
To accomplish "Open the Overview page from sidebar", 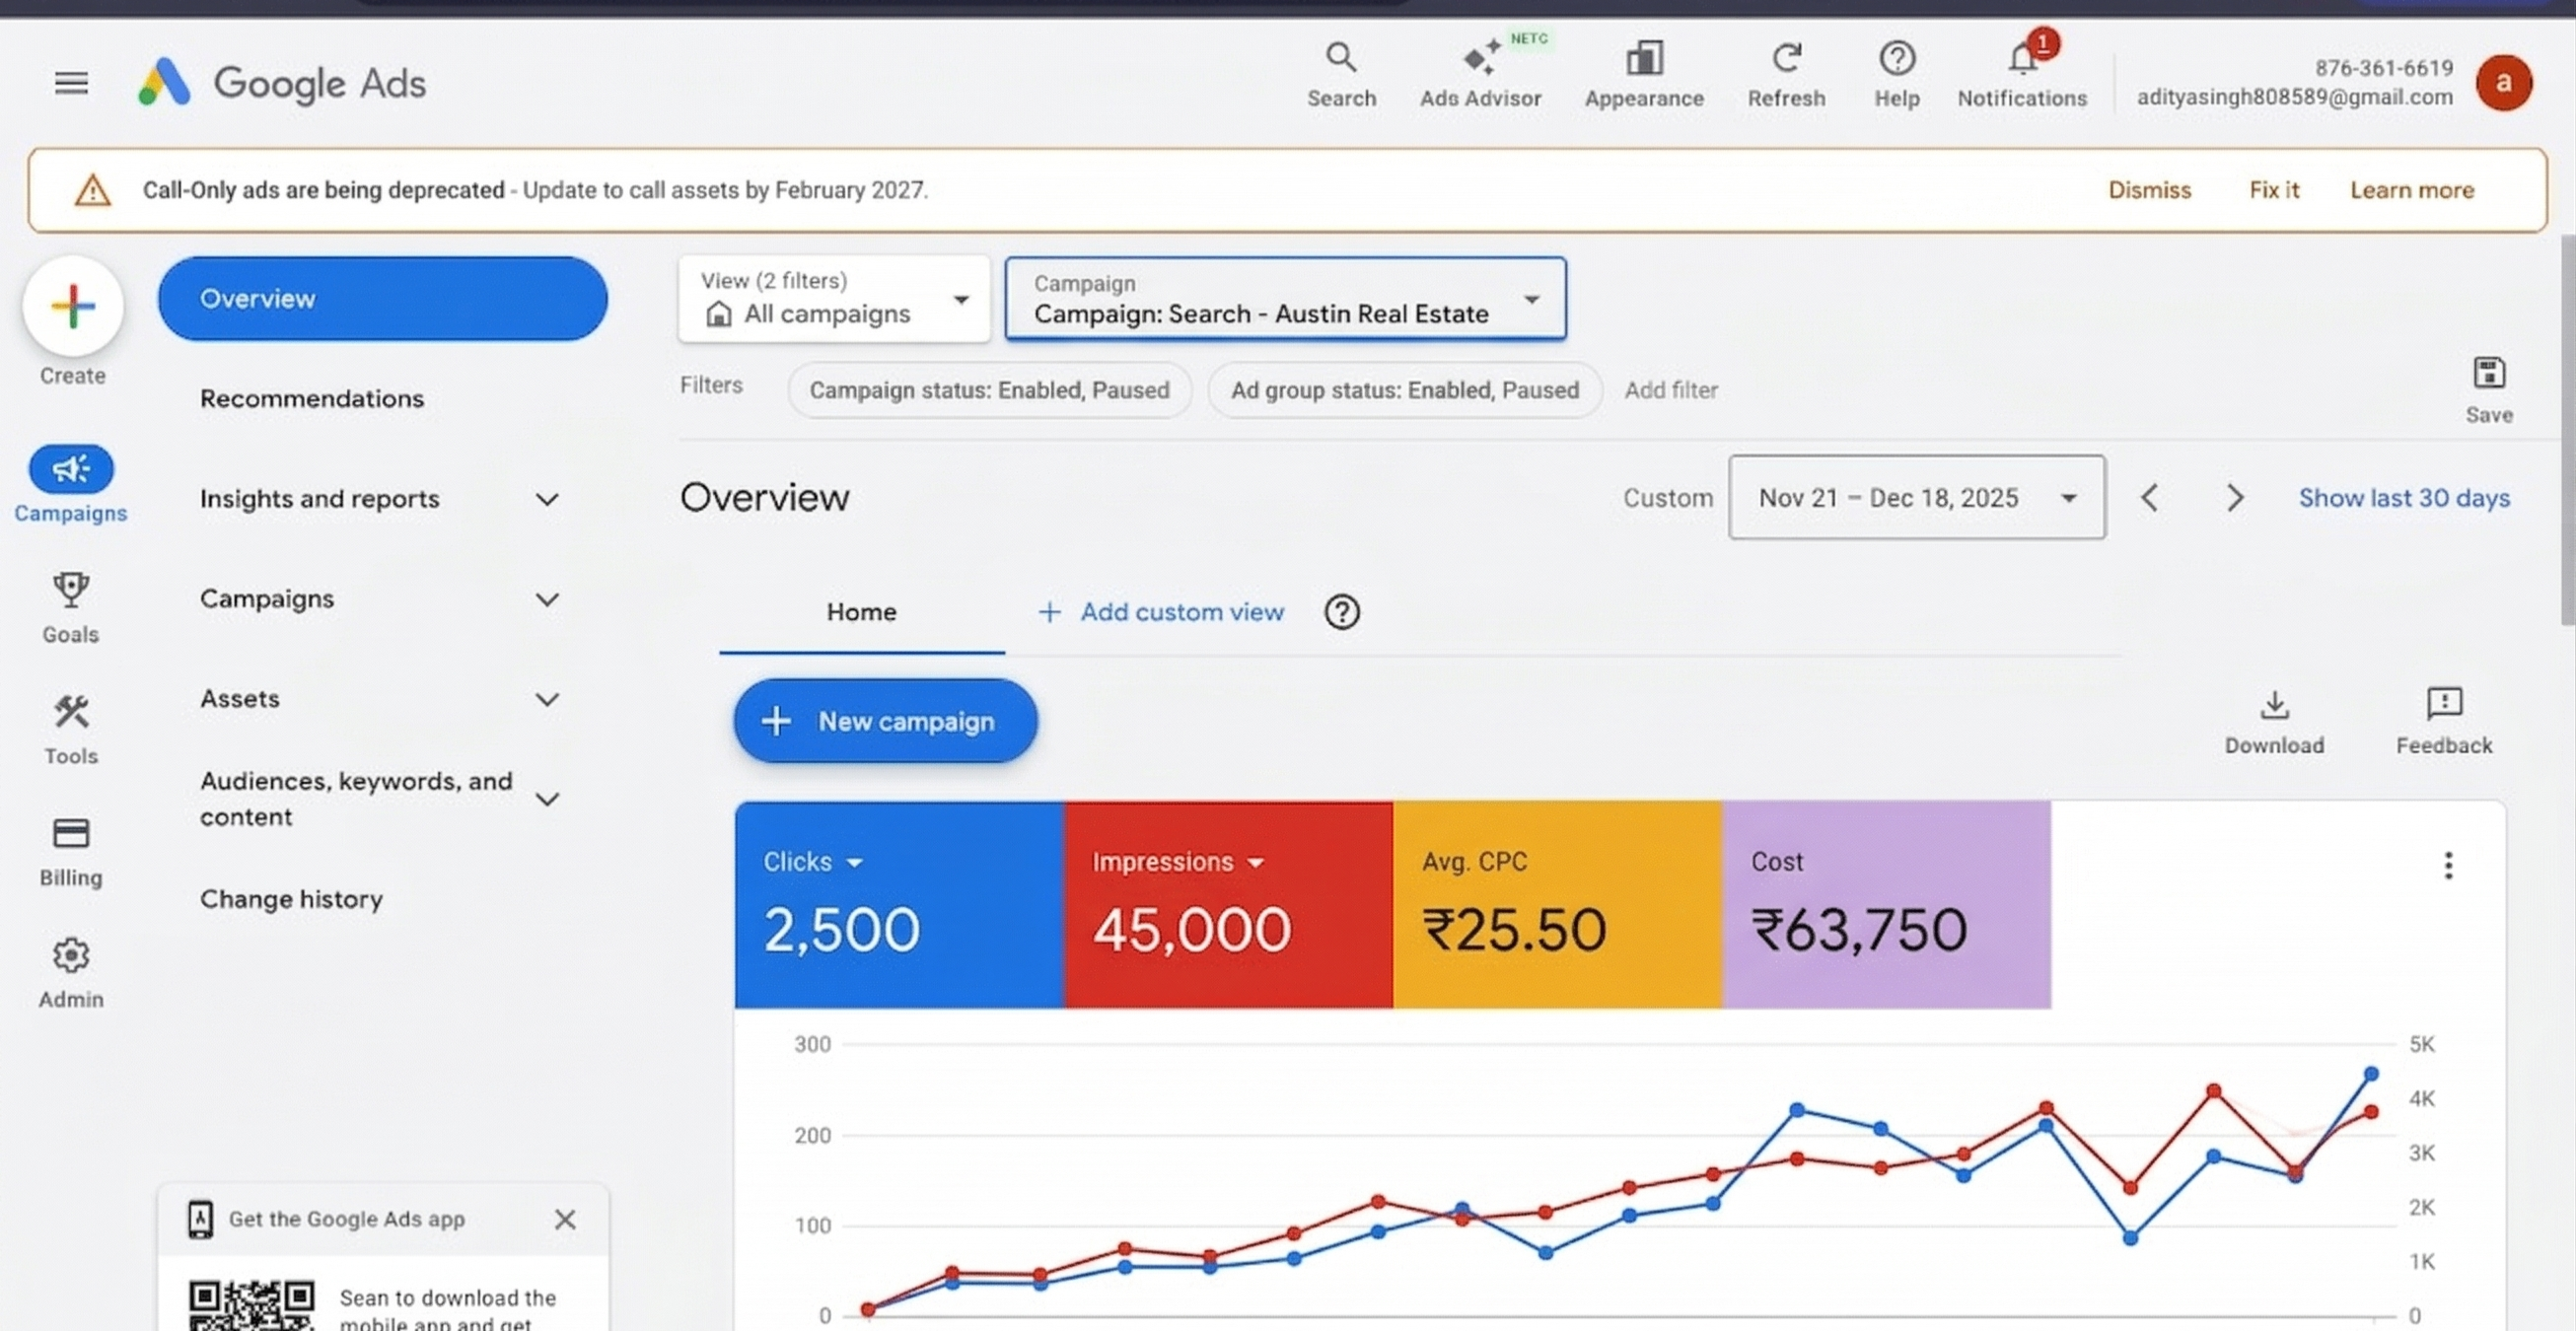I will (x=382, y=298).
